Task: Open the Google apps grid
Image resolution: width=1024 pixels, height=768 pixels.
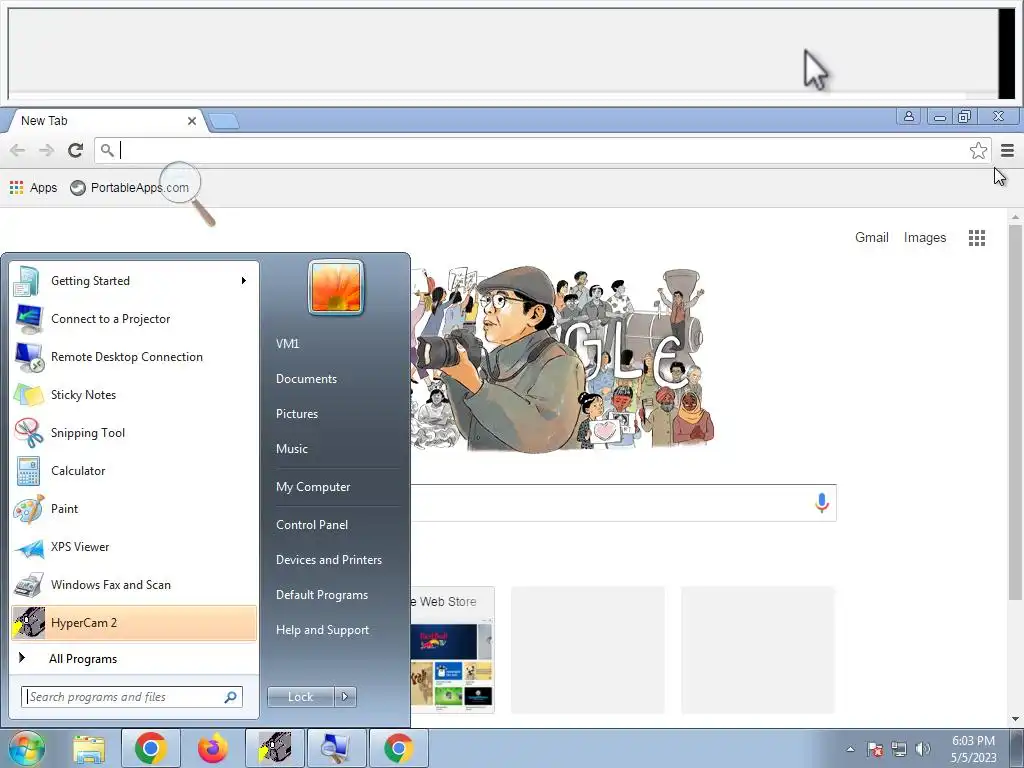Action: coord(976,238)
